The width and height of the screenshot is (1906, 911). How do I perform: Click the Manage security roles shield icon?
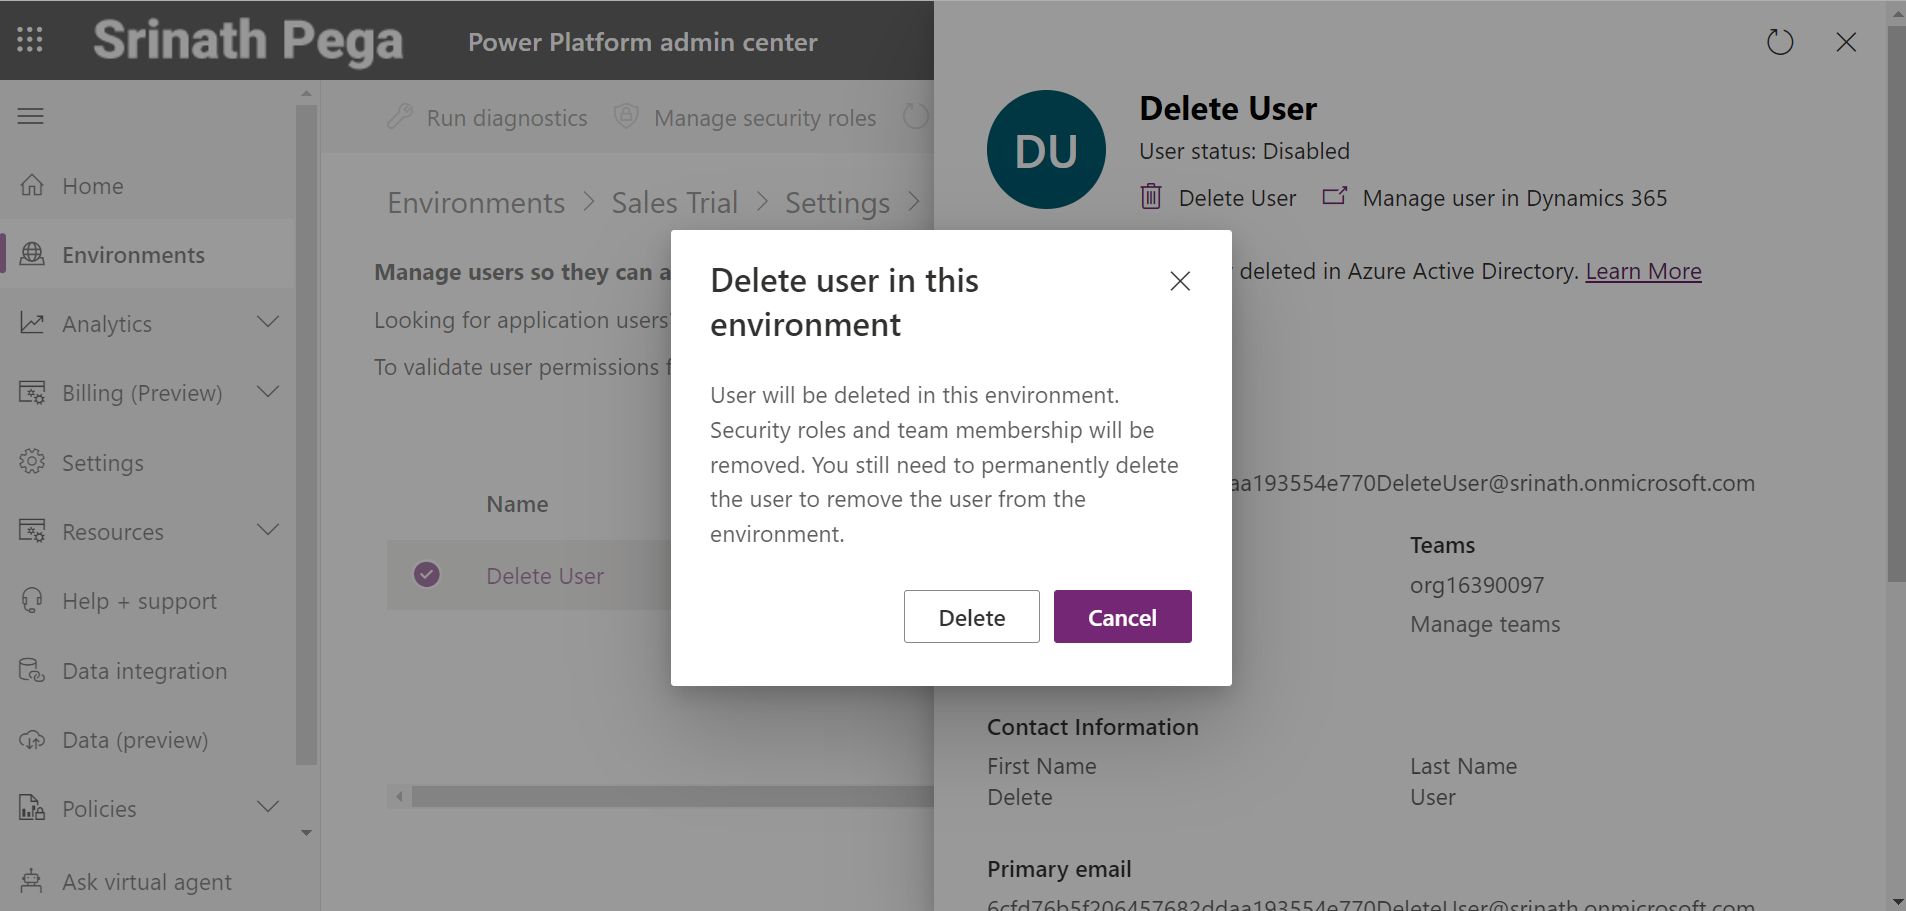[626, 117]
